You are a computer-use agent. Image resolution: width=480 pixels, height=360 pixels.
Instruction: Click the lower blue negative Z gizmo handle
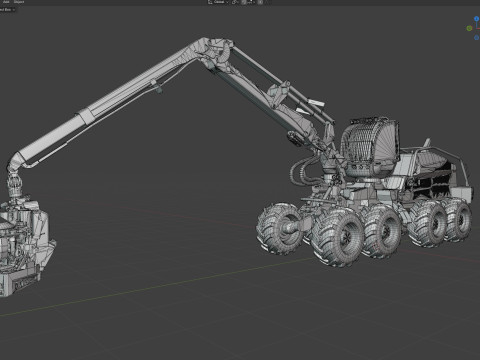click(477, 38)
